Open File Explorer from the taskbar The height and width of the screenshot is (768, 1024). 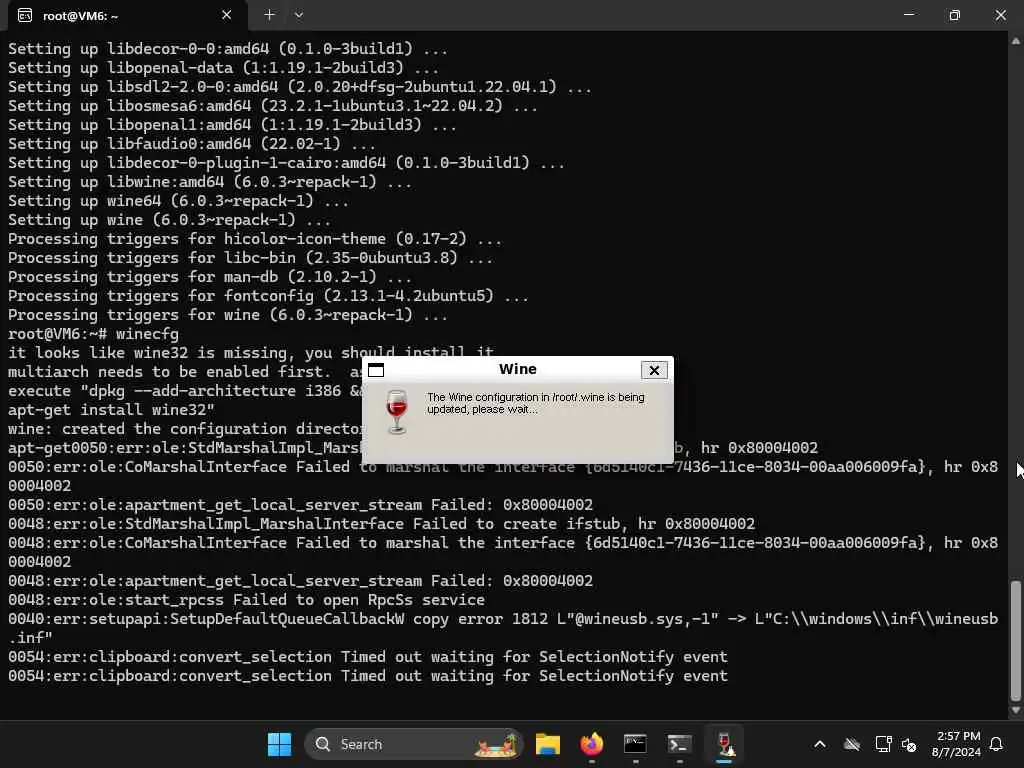[547, 744]
